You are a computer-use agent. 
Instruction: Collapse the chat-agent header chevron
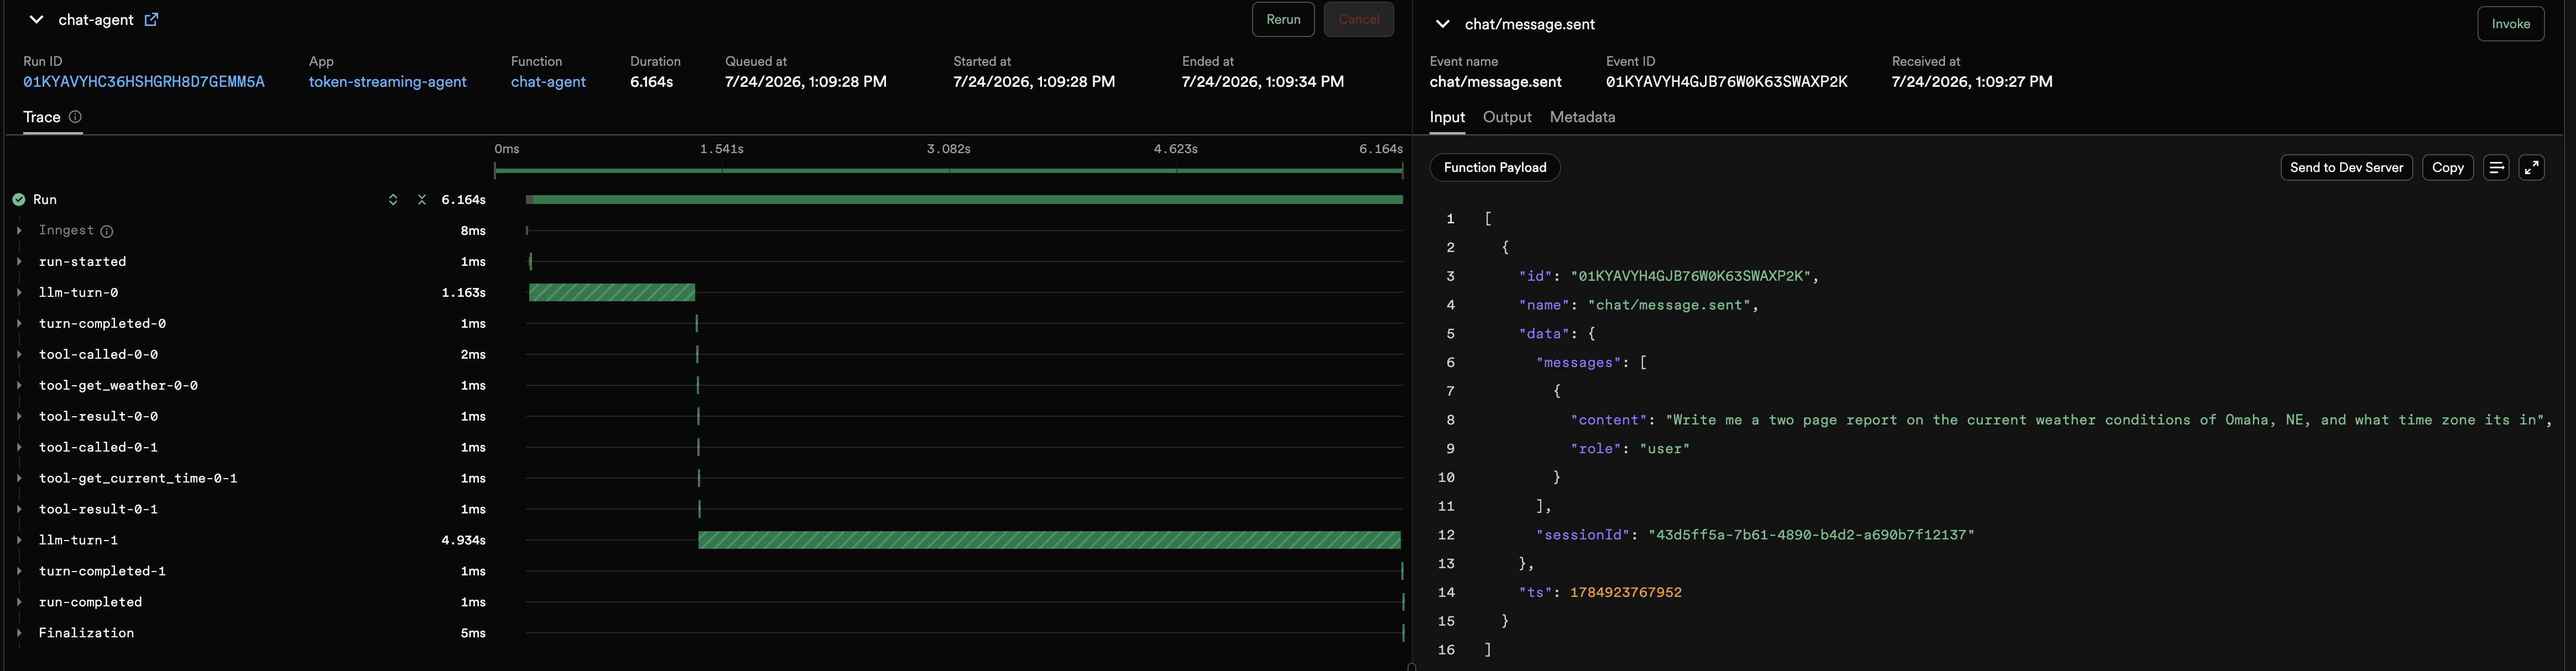pyautogui.click(x=37, y=19)
